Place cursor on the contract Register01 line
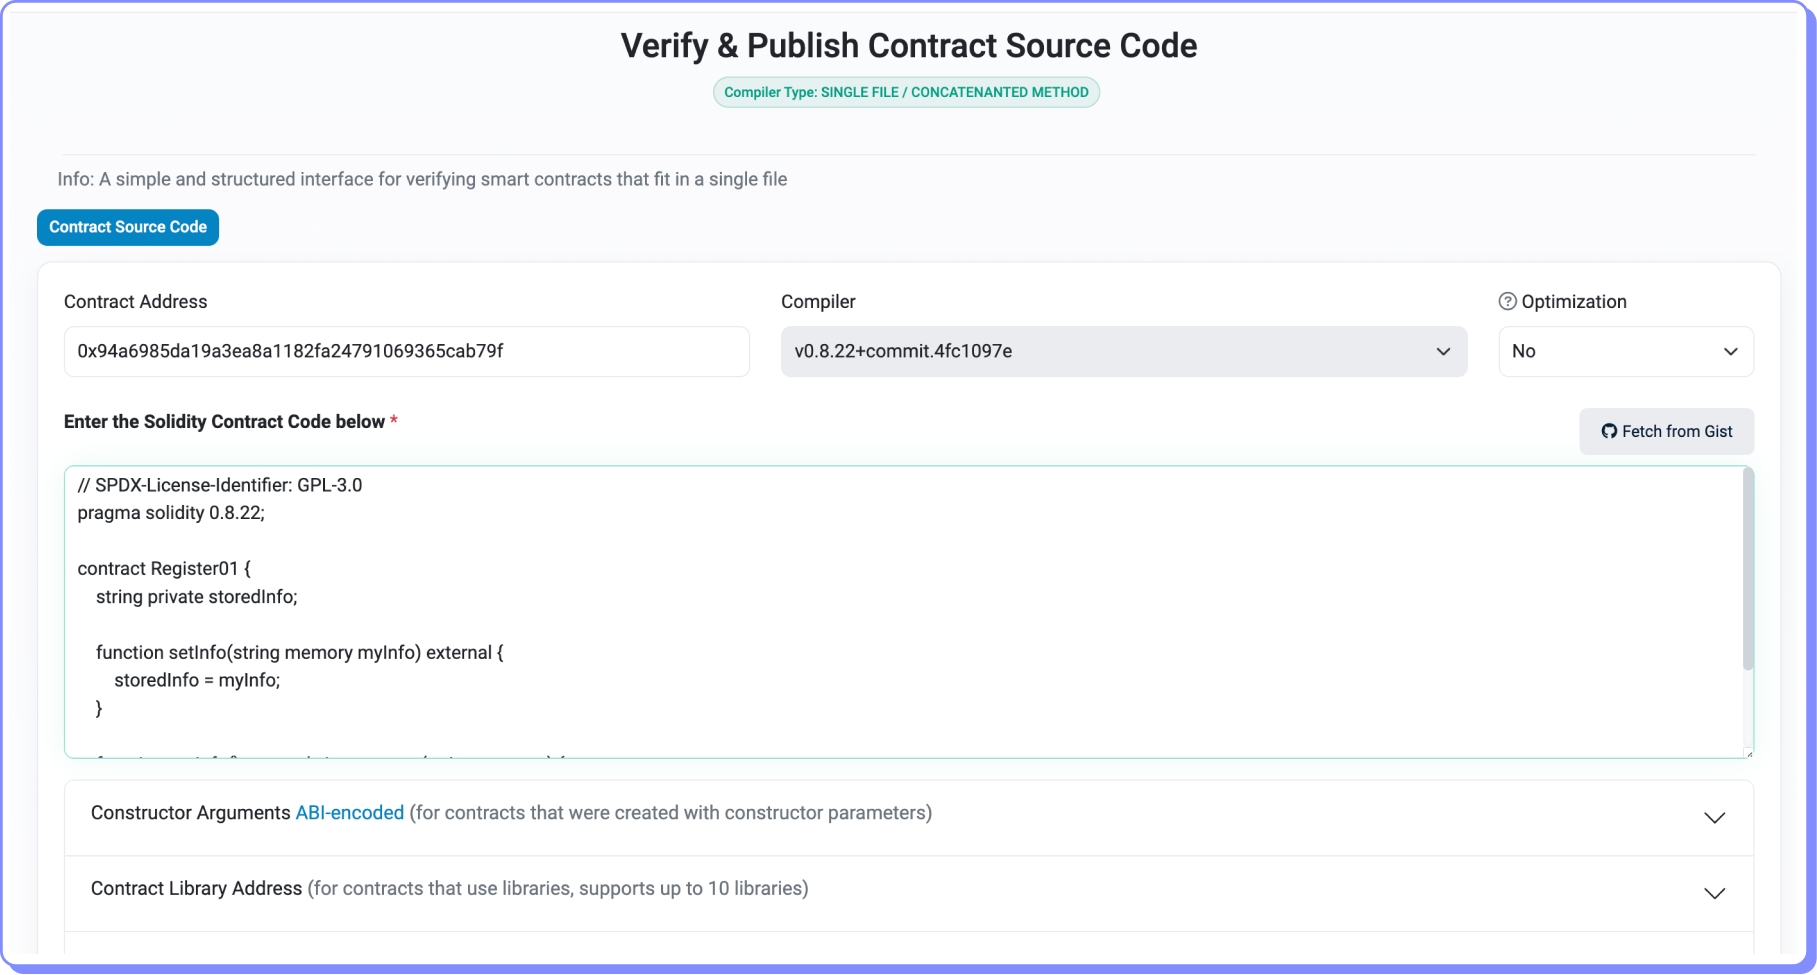 (x=164, y=569)
